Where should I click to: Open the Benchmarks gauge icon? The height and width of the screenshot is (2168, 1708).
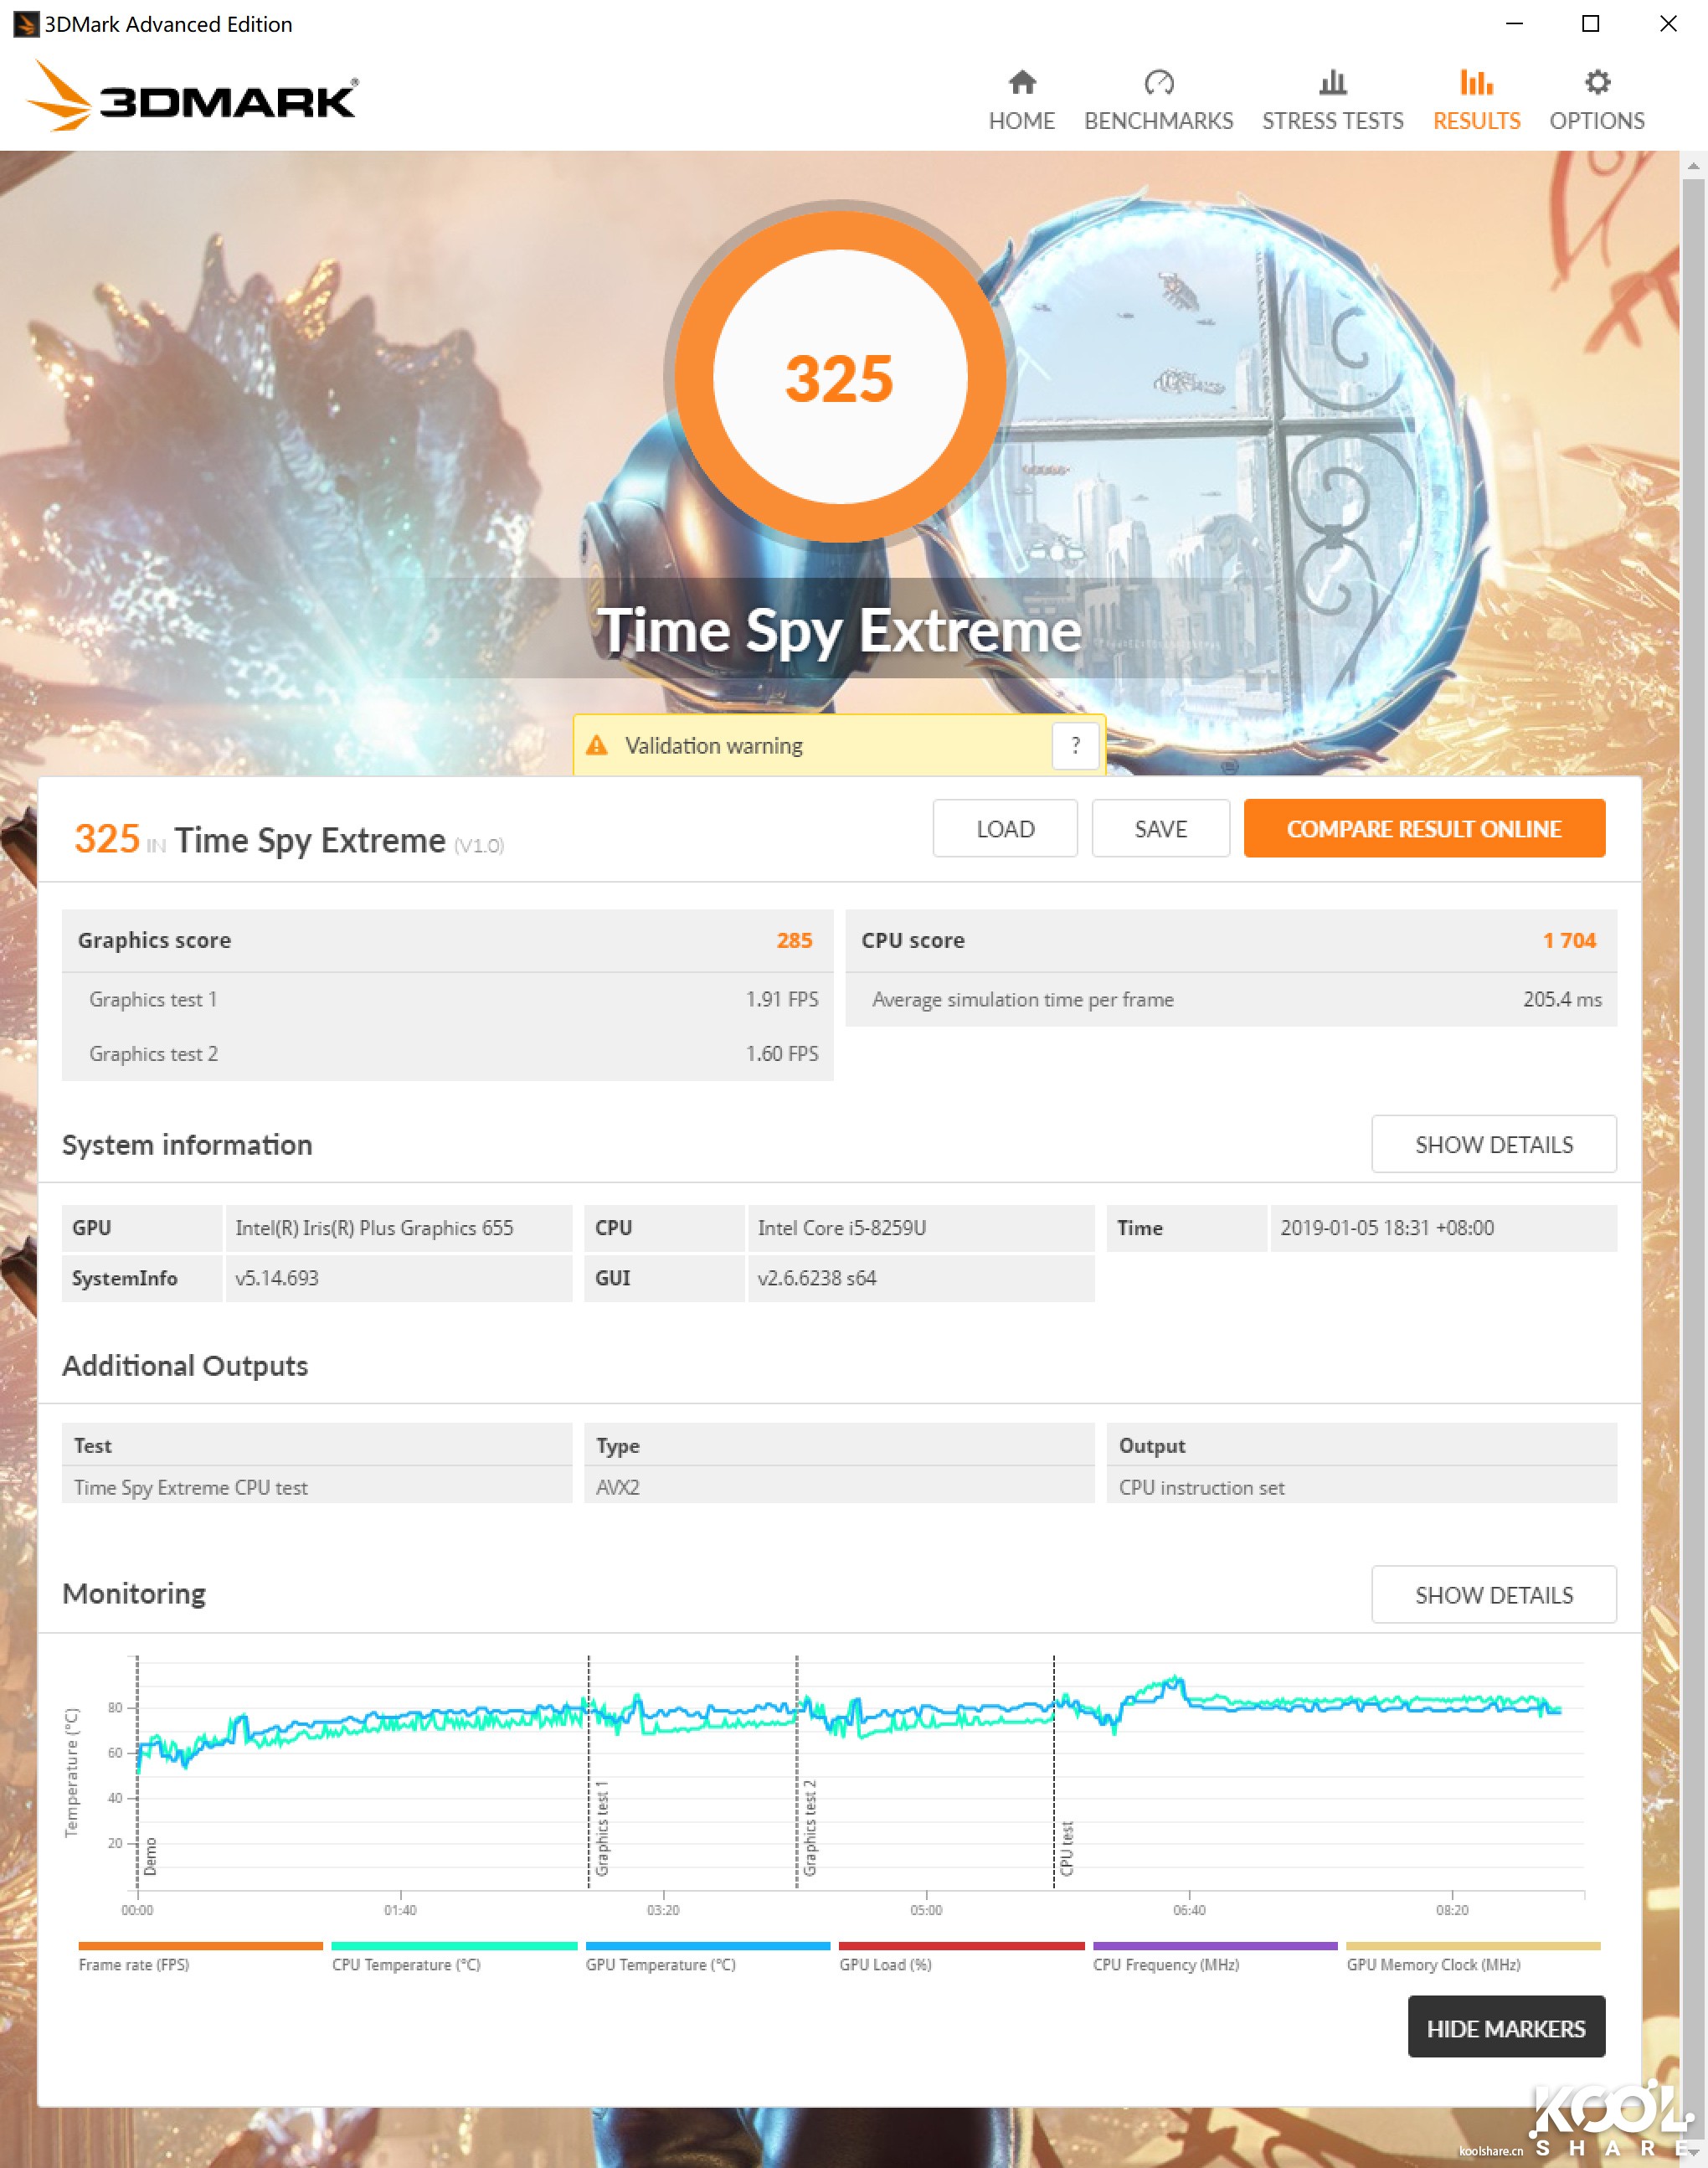[x=1158, y=82]
